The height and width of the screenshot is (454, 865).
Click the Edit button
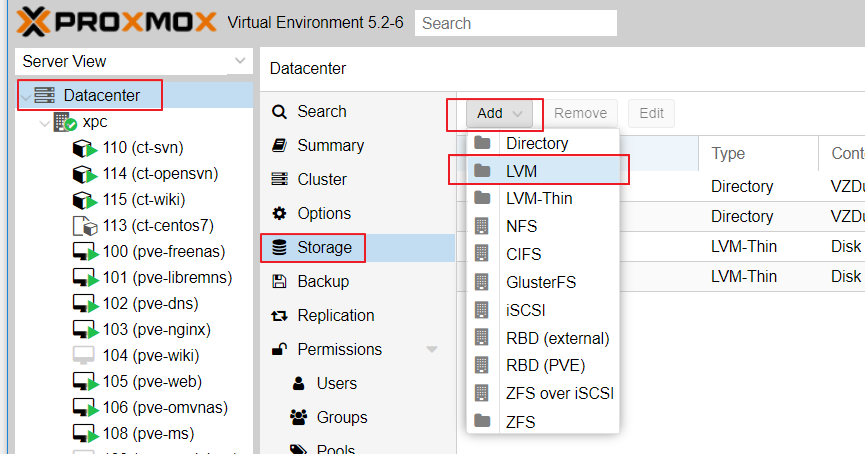pyautogui.click(x=651, y=114)
